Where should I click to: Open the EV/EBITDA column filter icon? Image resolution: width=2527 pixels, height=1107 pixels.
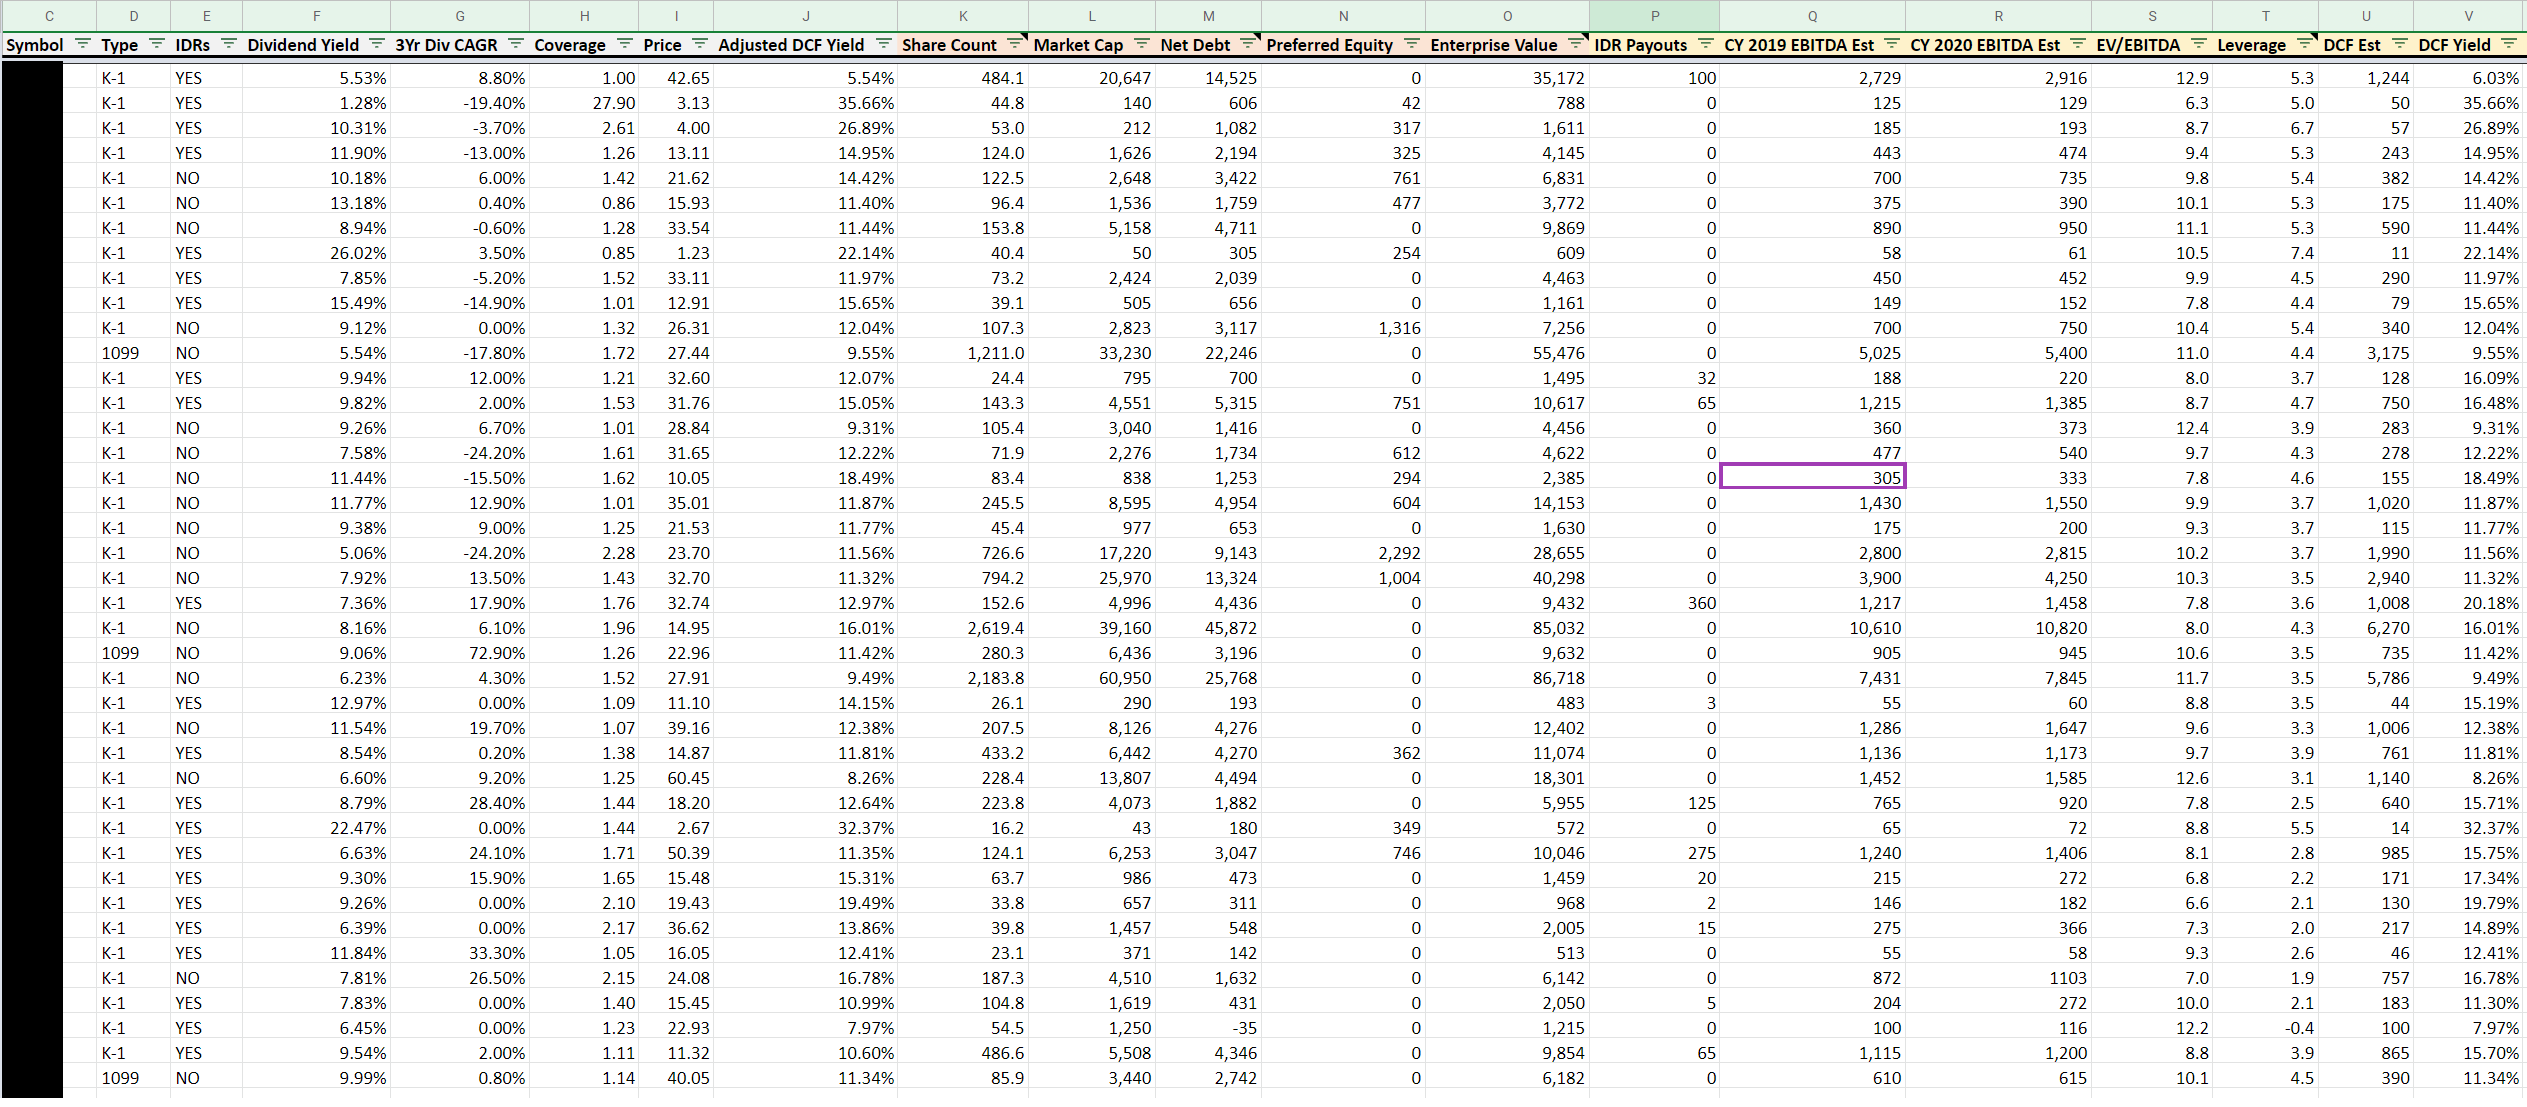[x=2199, y=44]
